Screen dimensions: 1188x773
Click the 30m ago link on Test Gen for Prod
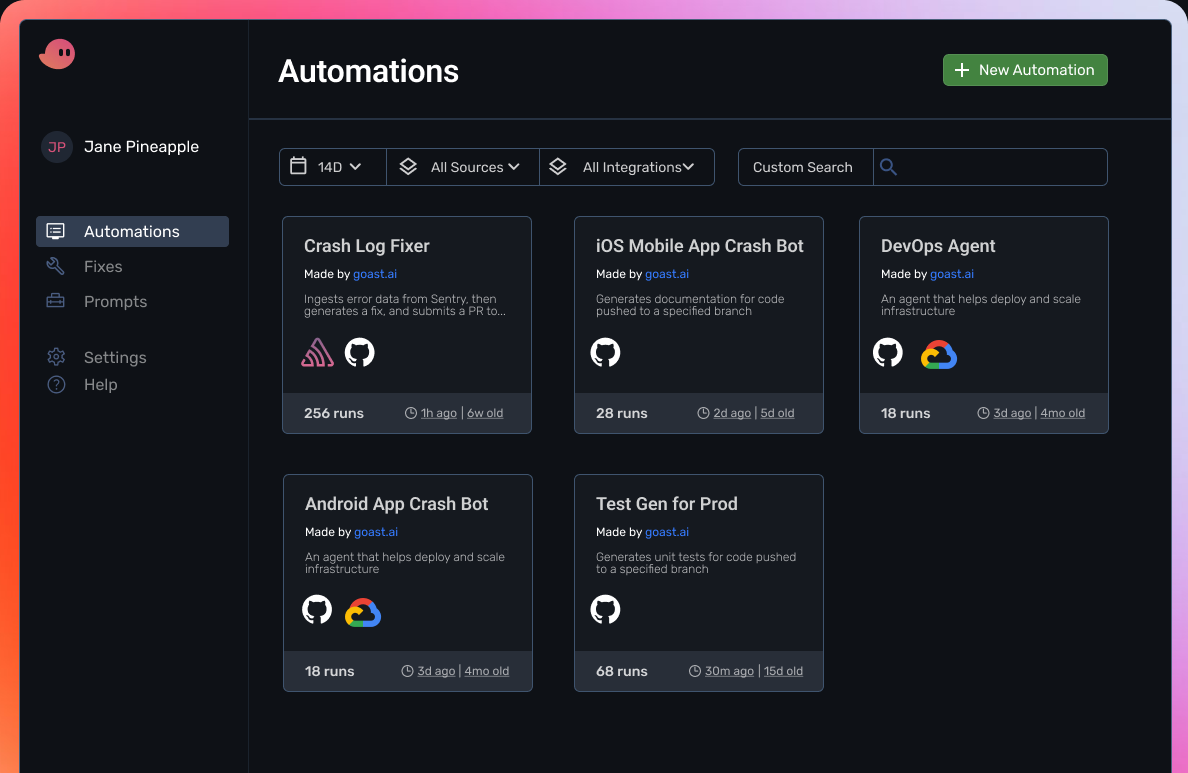pos(729,670)
